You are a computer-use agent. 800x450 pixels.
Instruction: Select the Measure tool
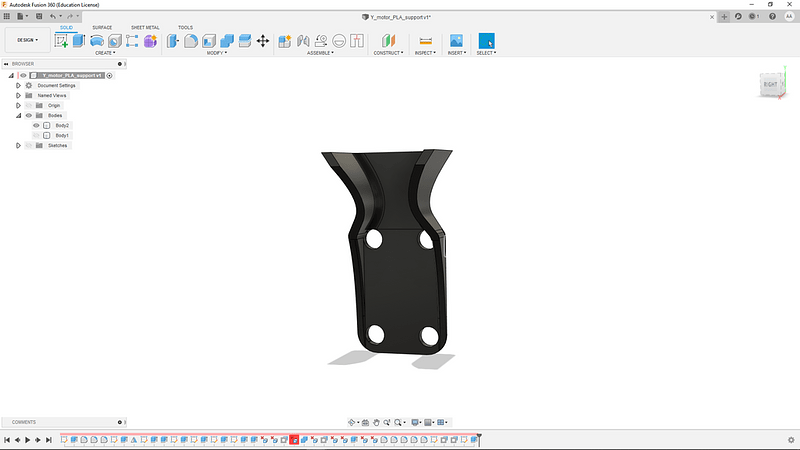pos(426,41)
